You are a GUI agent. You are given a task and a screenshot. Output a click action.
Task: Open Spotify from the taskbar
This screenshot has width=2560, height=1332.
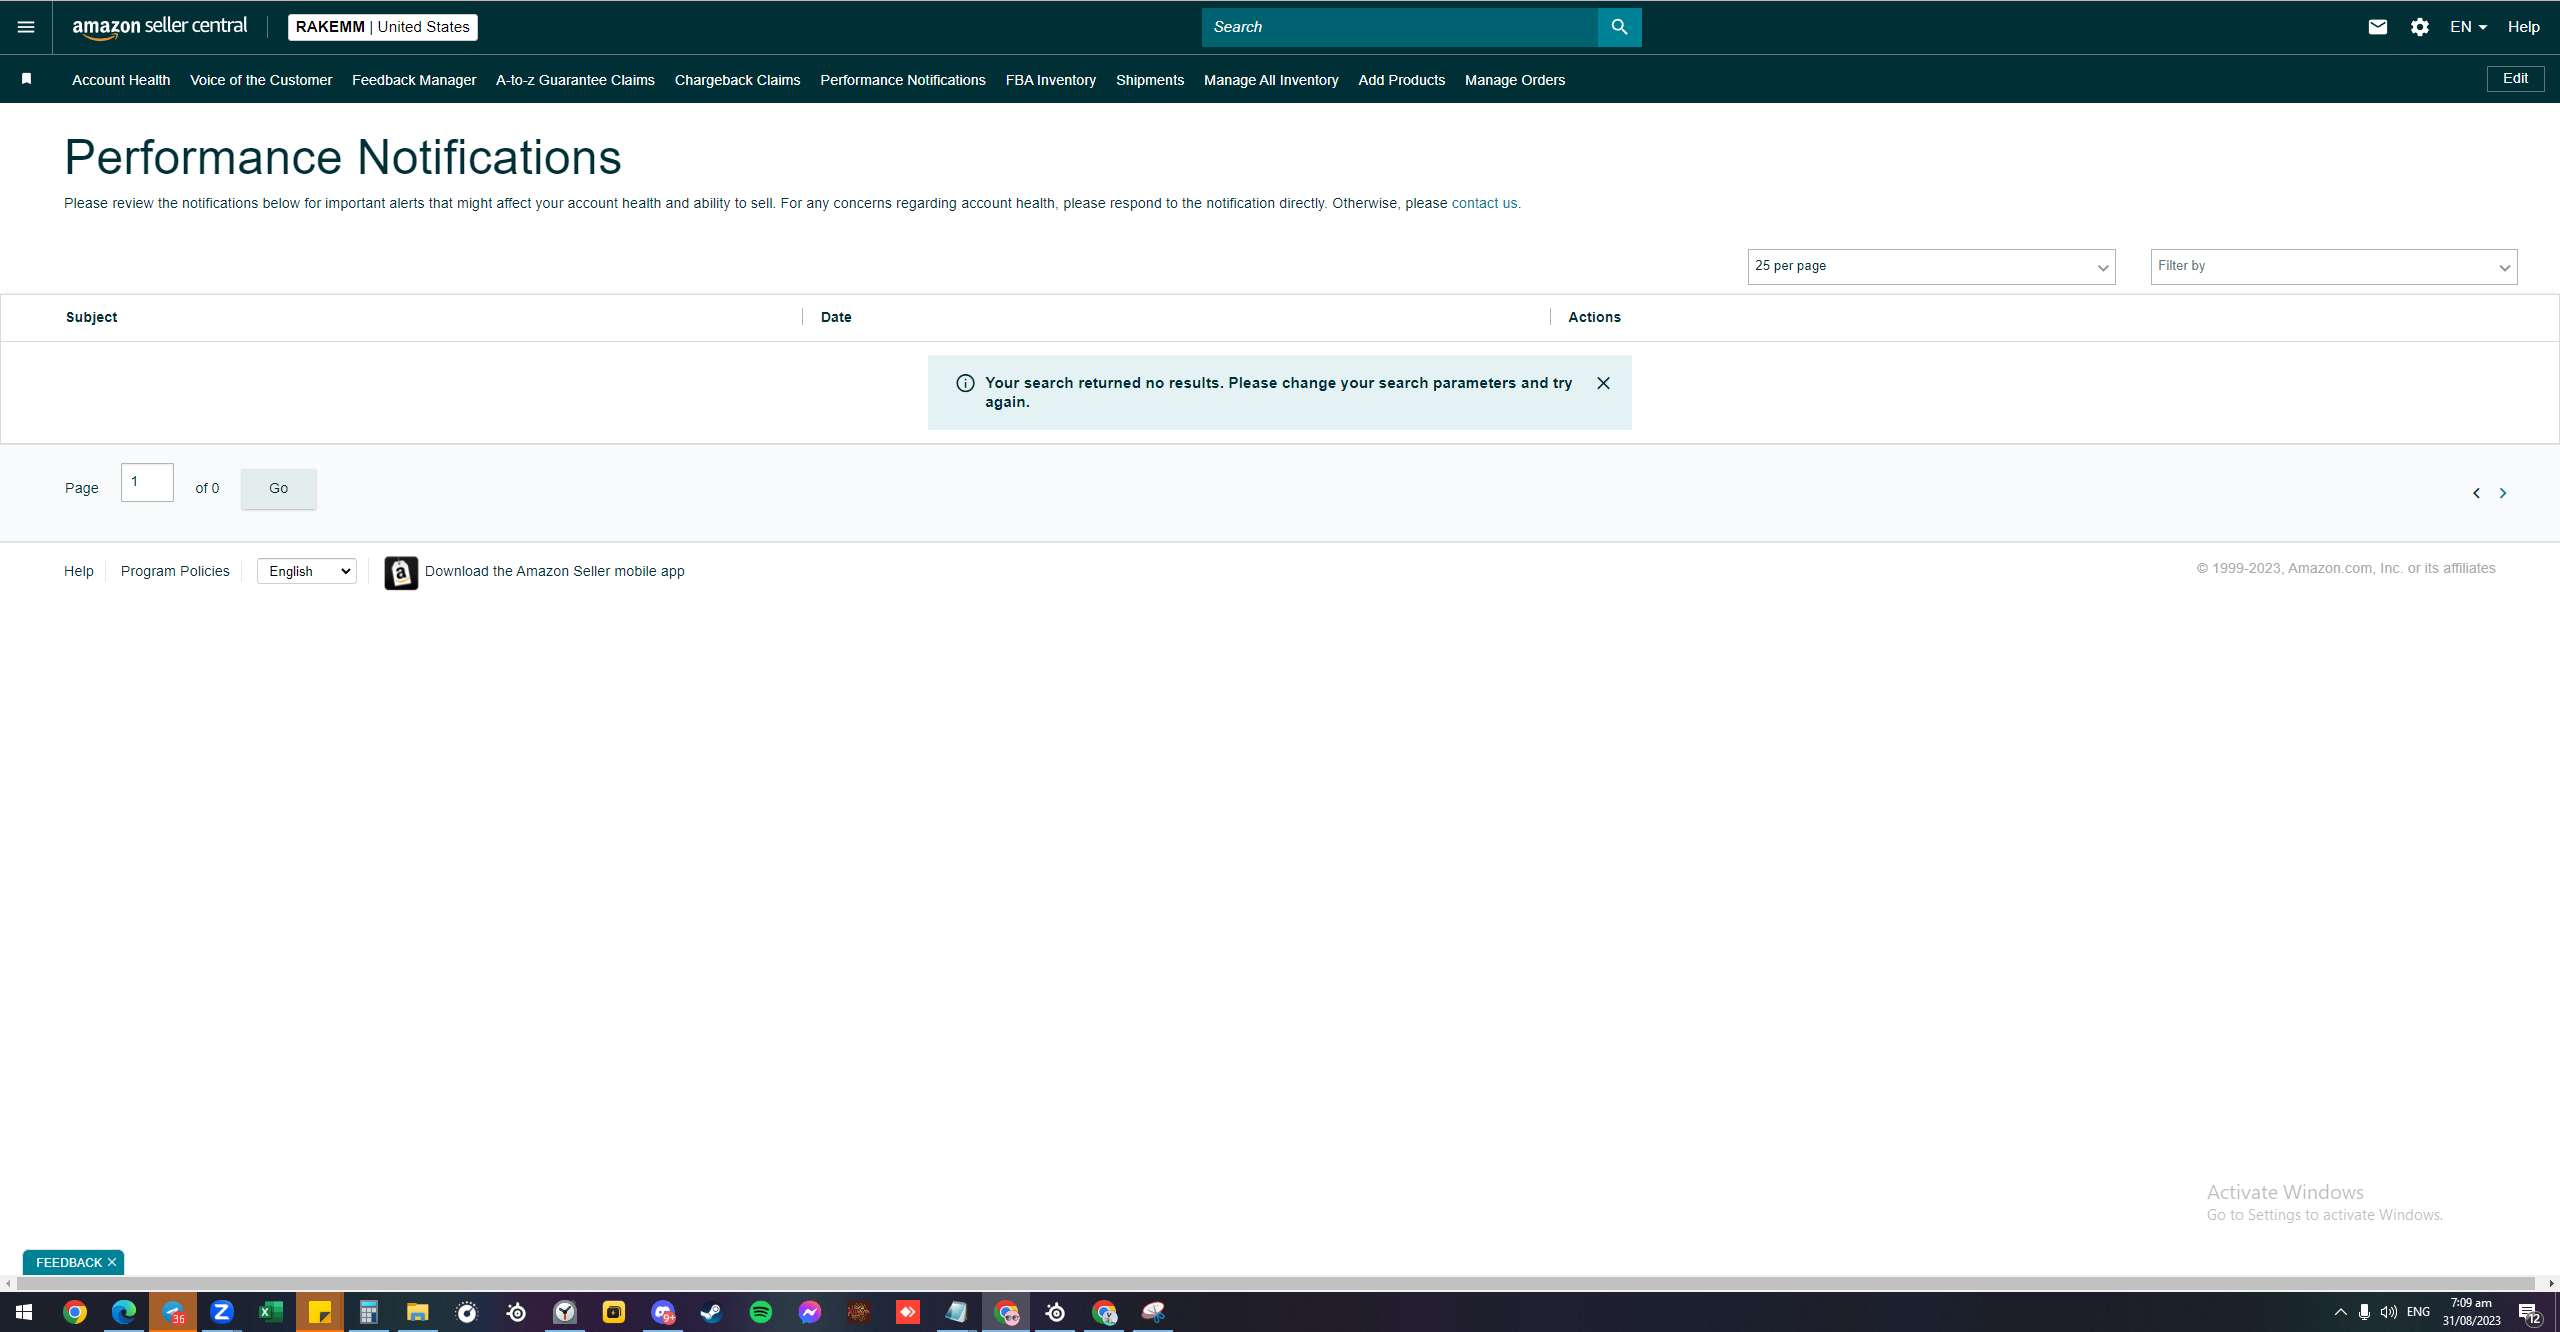[x=761, y=1312]
